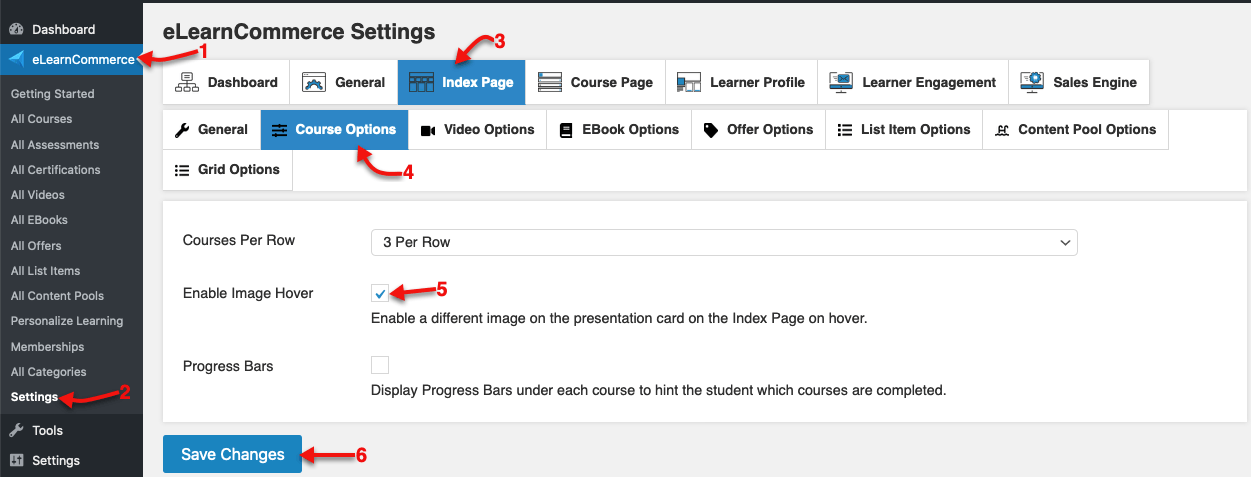Click the eLearnCommerce Settings heading

tap(299, 32)
